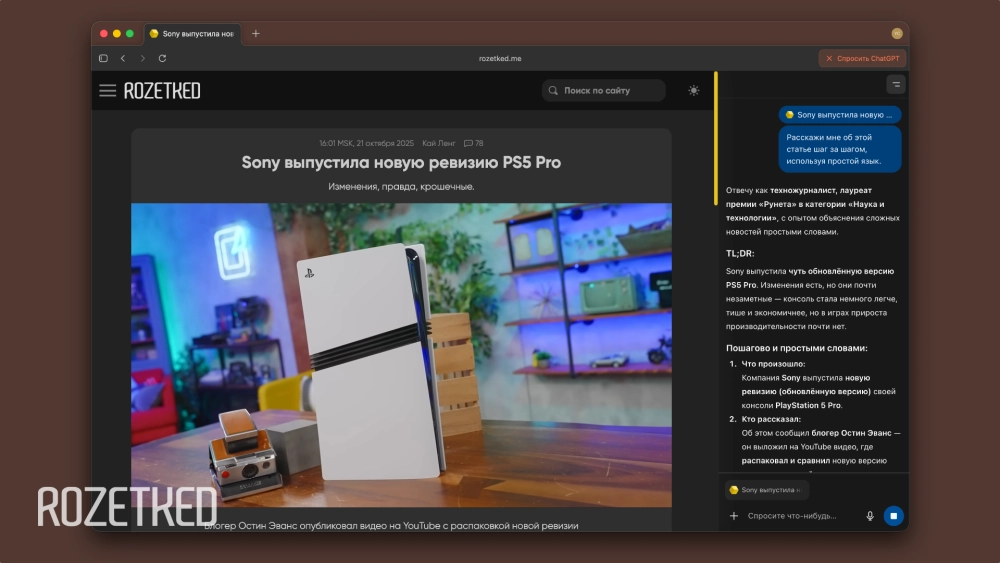This screenshot has width=1000, height=563.
Task: Open the 78 comments link
Action: [x=474, y=144]
